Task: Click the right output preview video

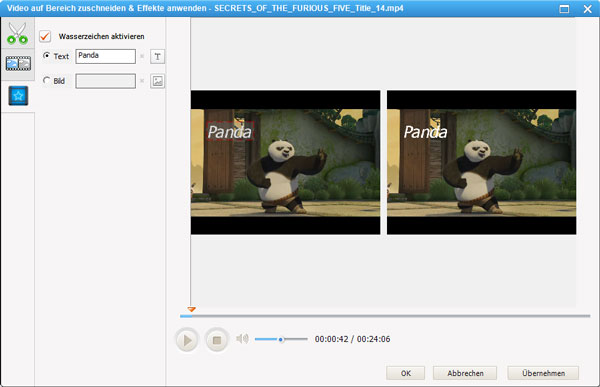Action: click(x=481, y=163)
